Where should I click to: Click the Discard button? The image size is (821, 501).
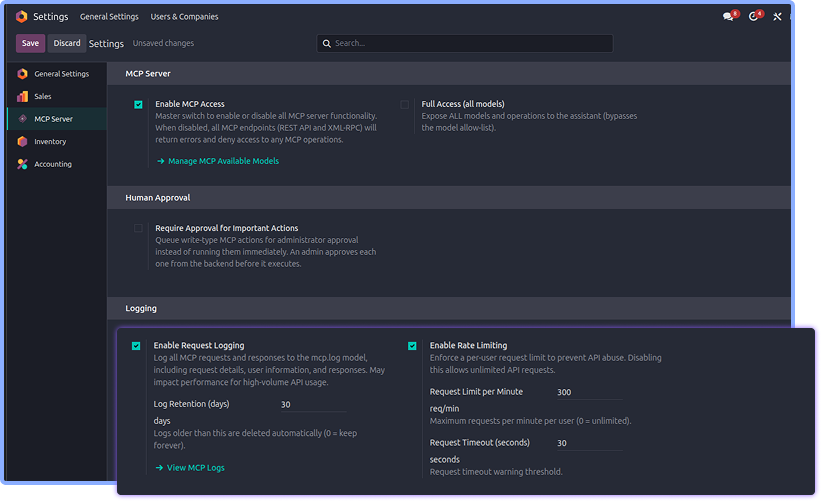pos(67,43)
